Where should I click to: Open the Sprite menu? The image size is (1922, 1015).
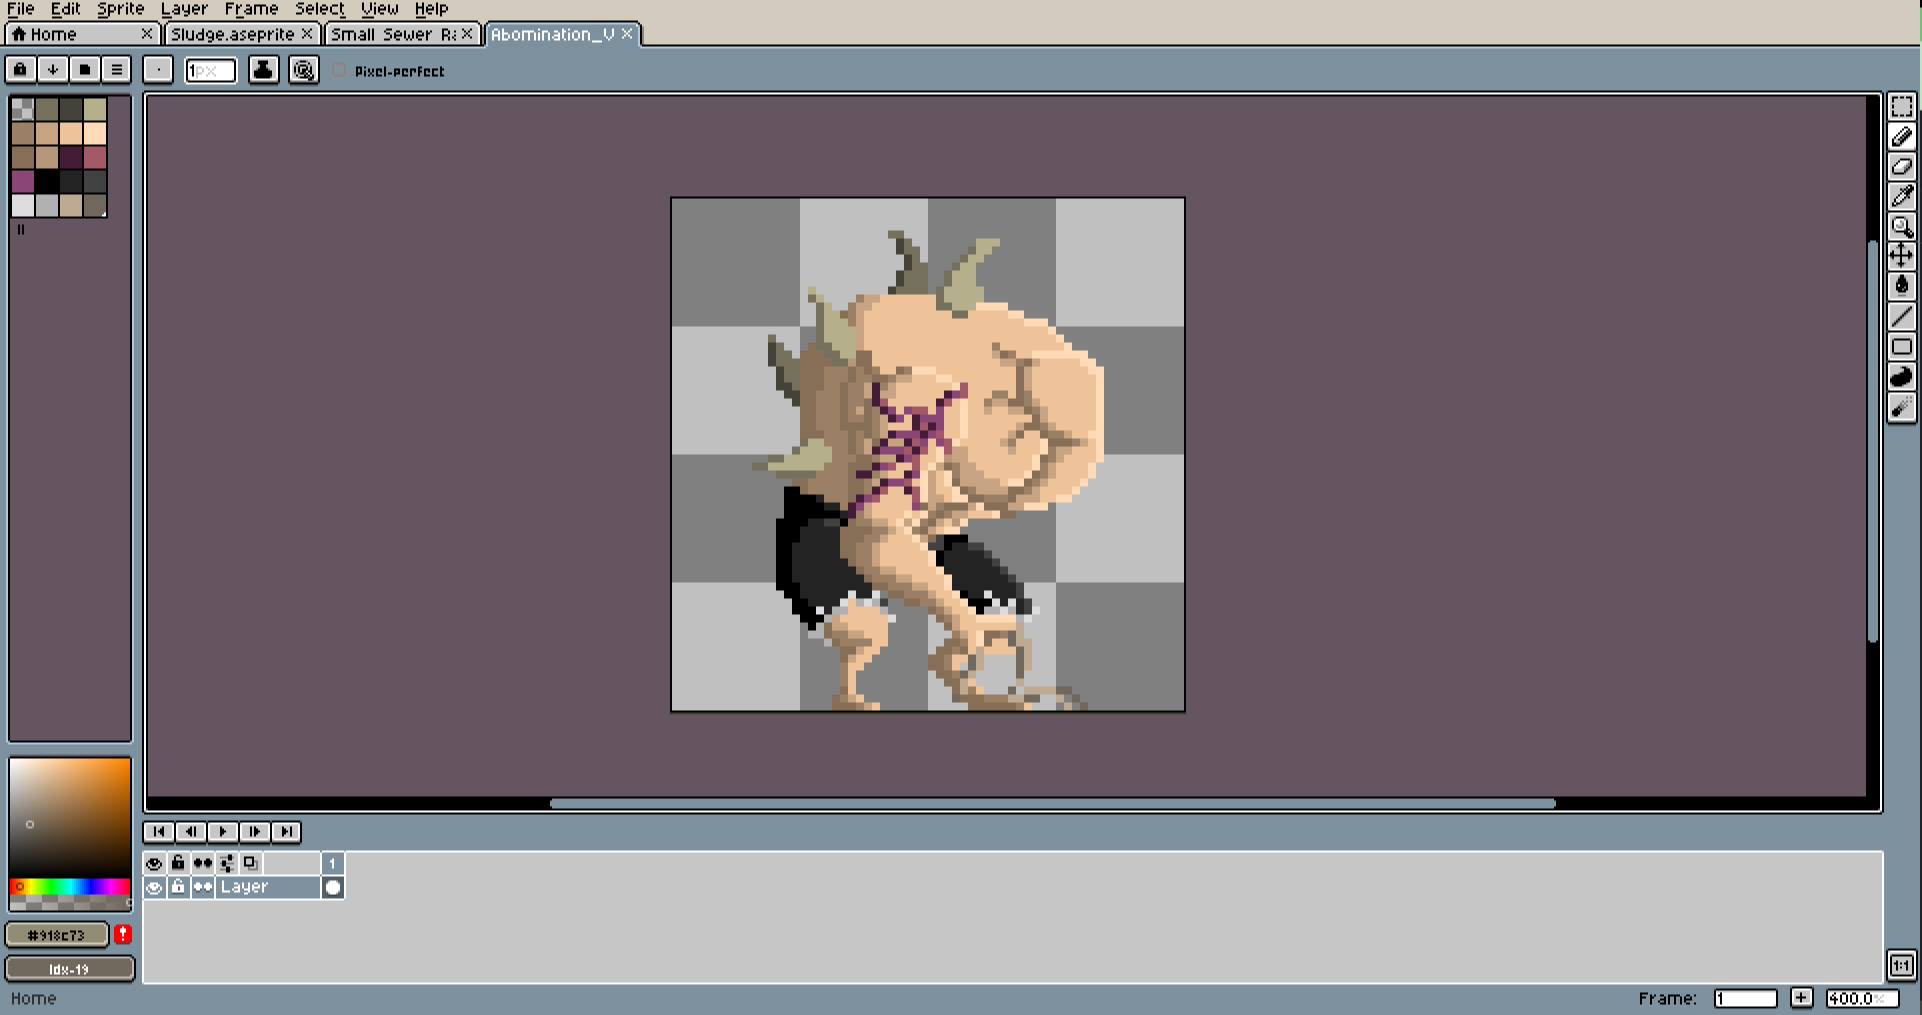(120, 8)
